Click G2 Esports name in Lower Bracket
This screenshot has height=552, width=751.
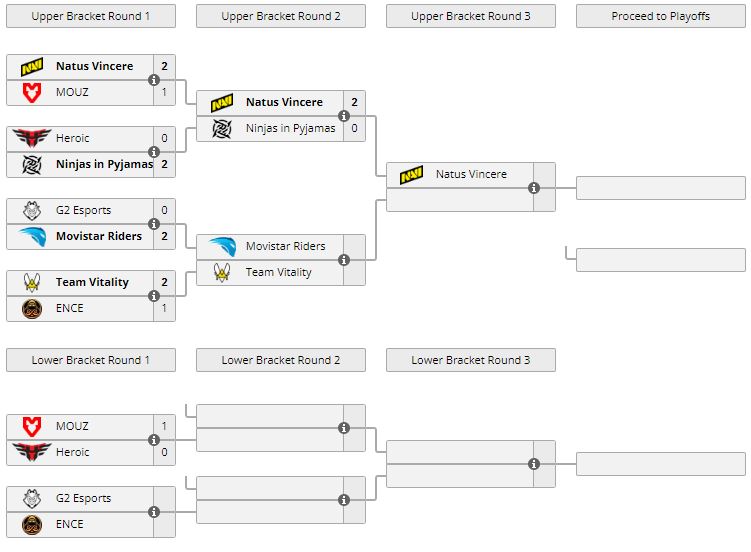(x=83, y=499)
